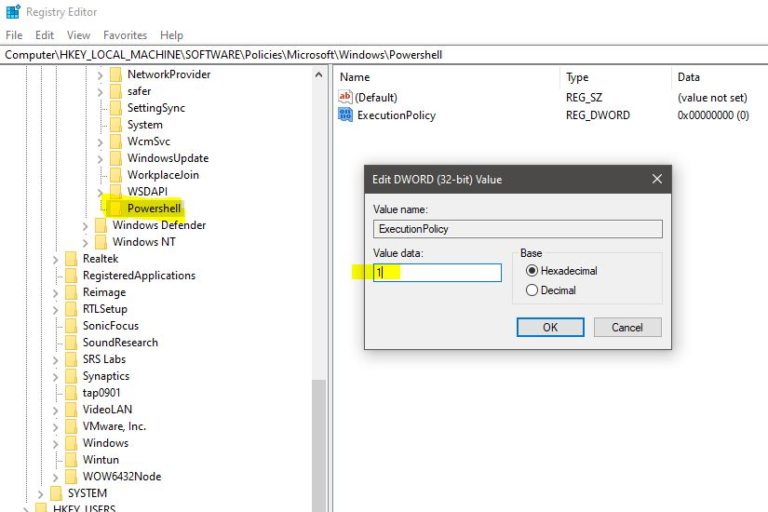
Task: Expand the Windows NT key arrow
Action: click(x=85, y=243)
